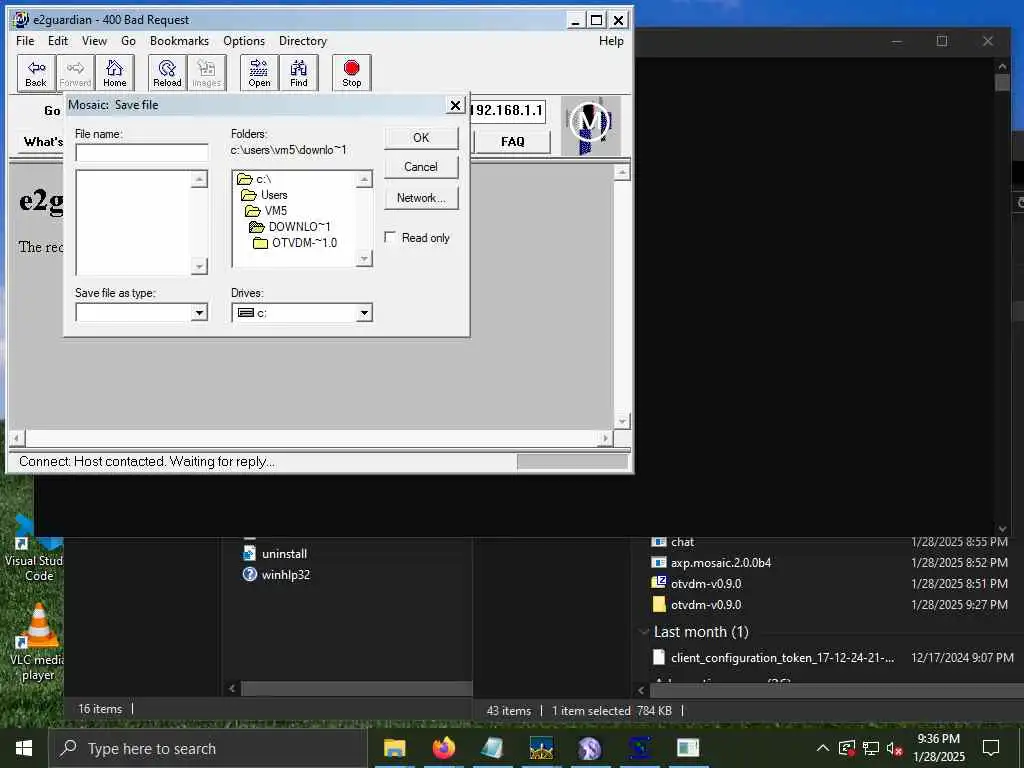This screenshot has width=1024, height=768.
Task: Click the Mosaic horizontal scrollbar left arrow
Action: [x=17, y=438]
